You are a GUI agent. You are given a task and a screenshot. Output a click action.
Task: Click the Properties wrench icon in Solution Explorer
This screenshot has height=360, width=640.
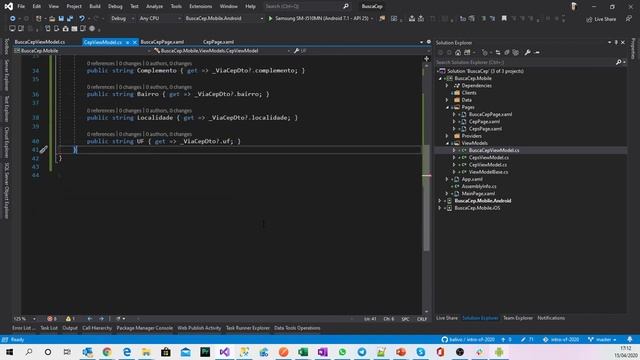pyautogui.click(x=527, y=52)
